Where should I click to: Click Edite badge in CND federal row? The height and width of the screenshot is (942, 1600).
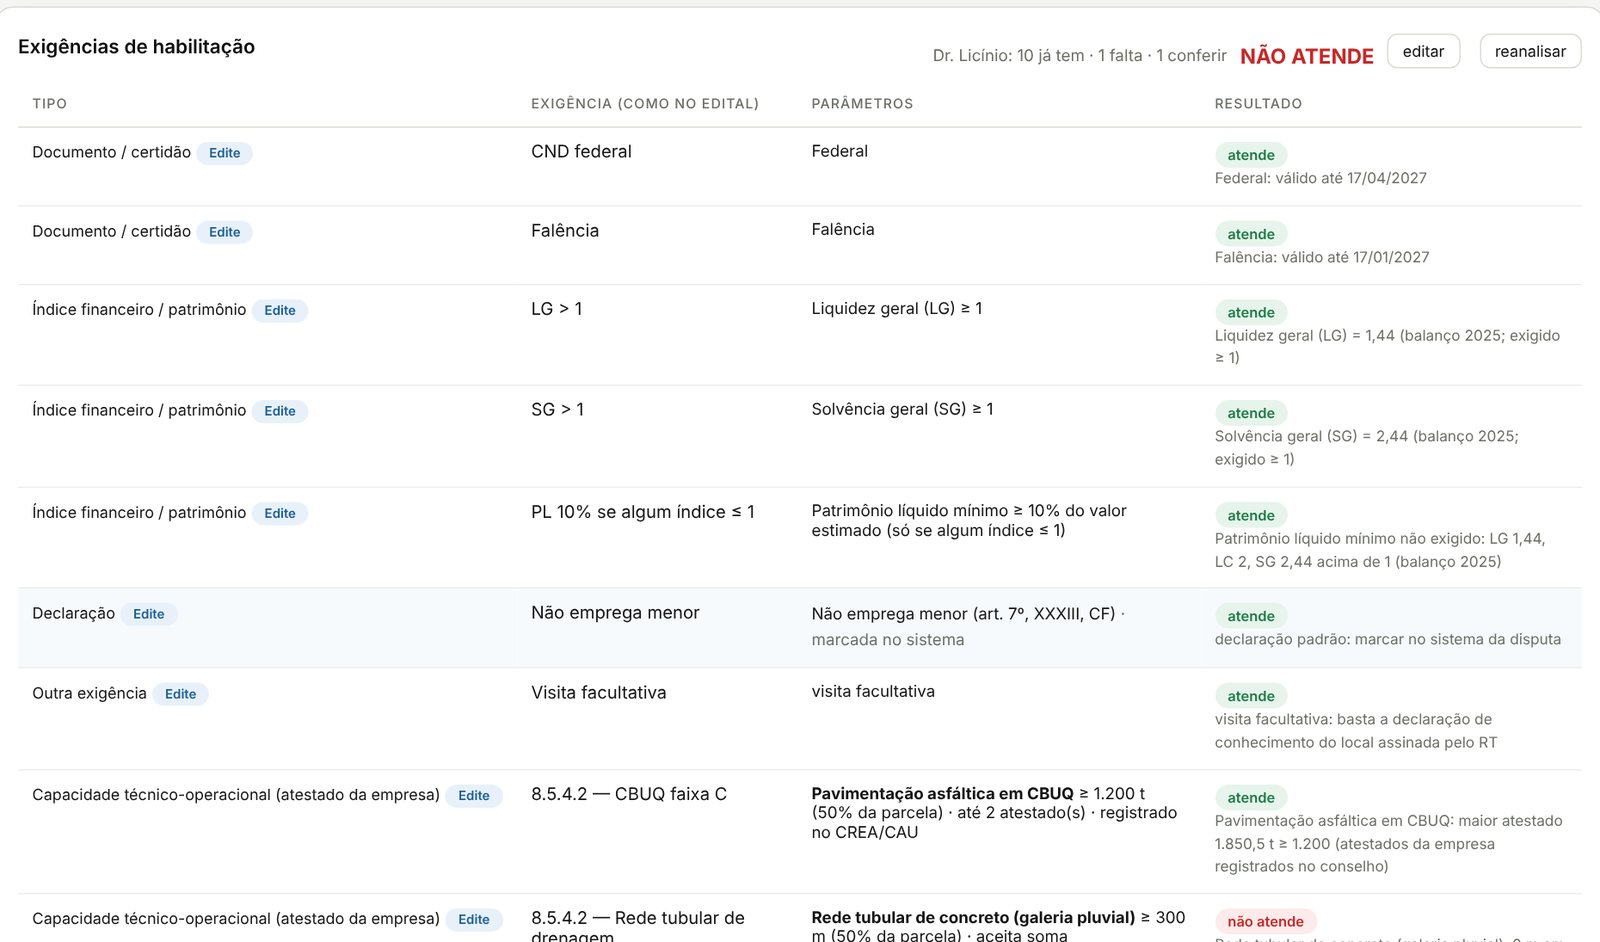click(x=224, y=153)
